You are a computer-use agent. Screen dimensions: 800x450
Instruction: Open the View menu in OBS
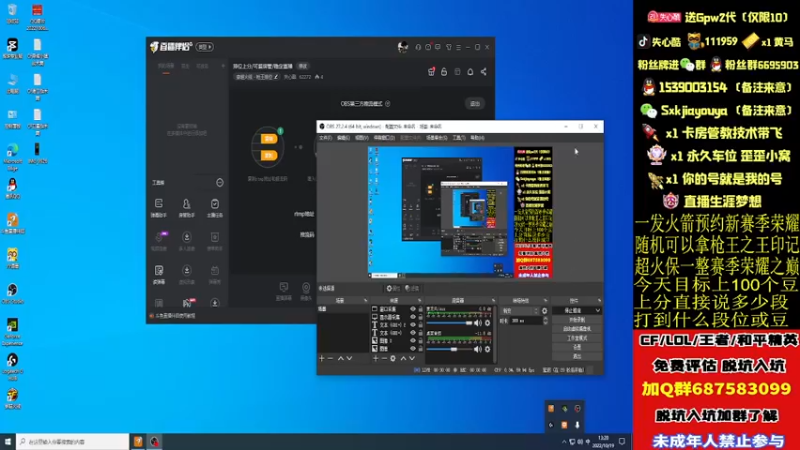click(x=361, y=138)
